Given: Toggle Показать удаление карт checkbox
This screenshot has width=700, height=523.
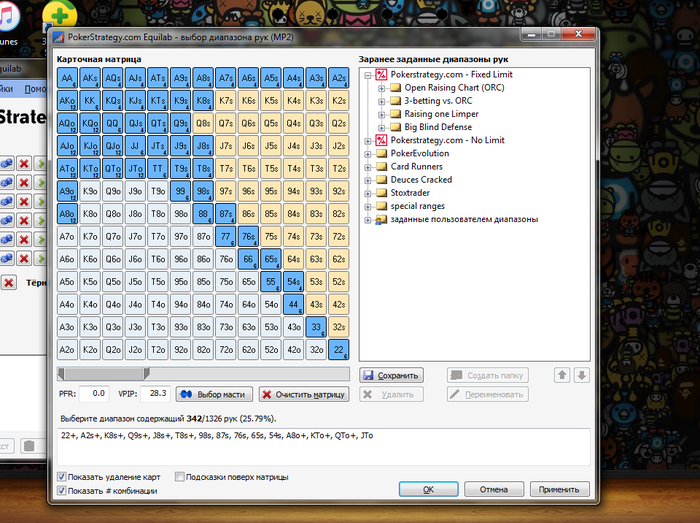Looking at the screenshot, I should click(x=62, y=477).
